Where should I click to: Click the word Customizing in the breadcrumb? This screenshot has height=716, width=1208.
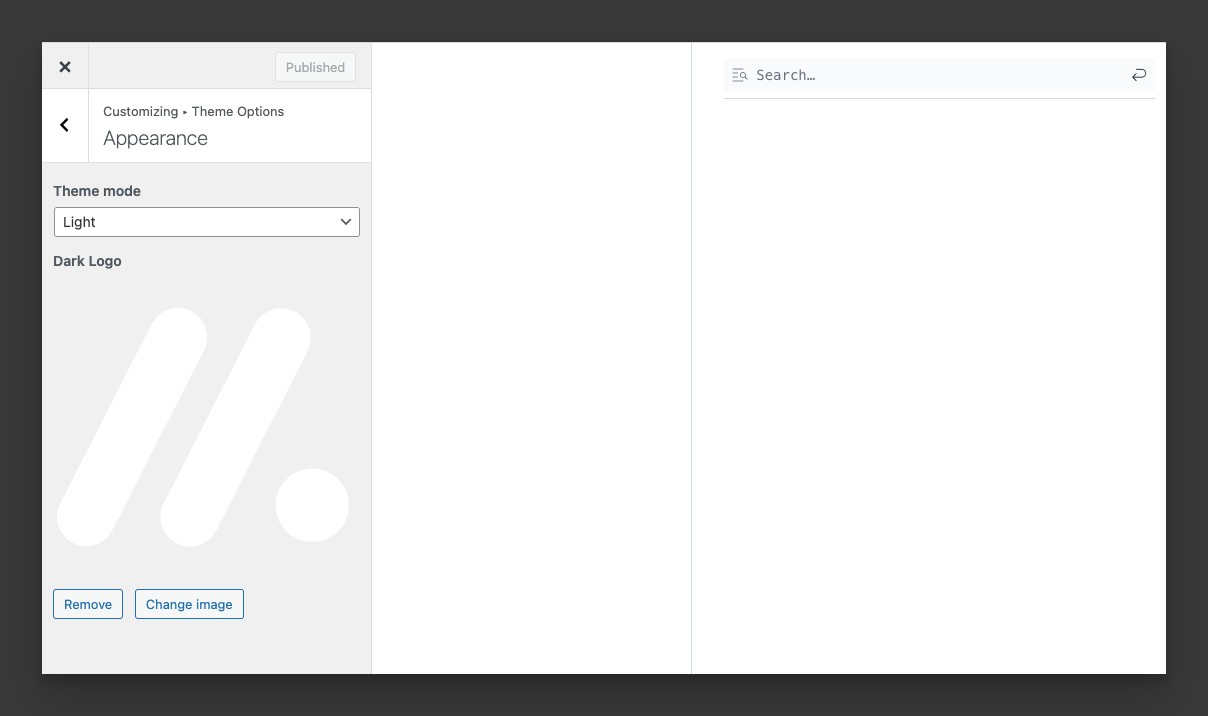click(x=140, y=112)
